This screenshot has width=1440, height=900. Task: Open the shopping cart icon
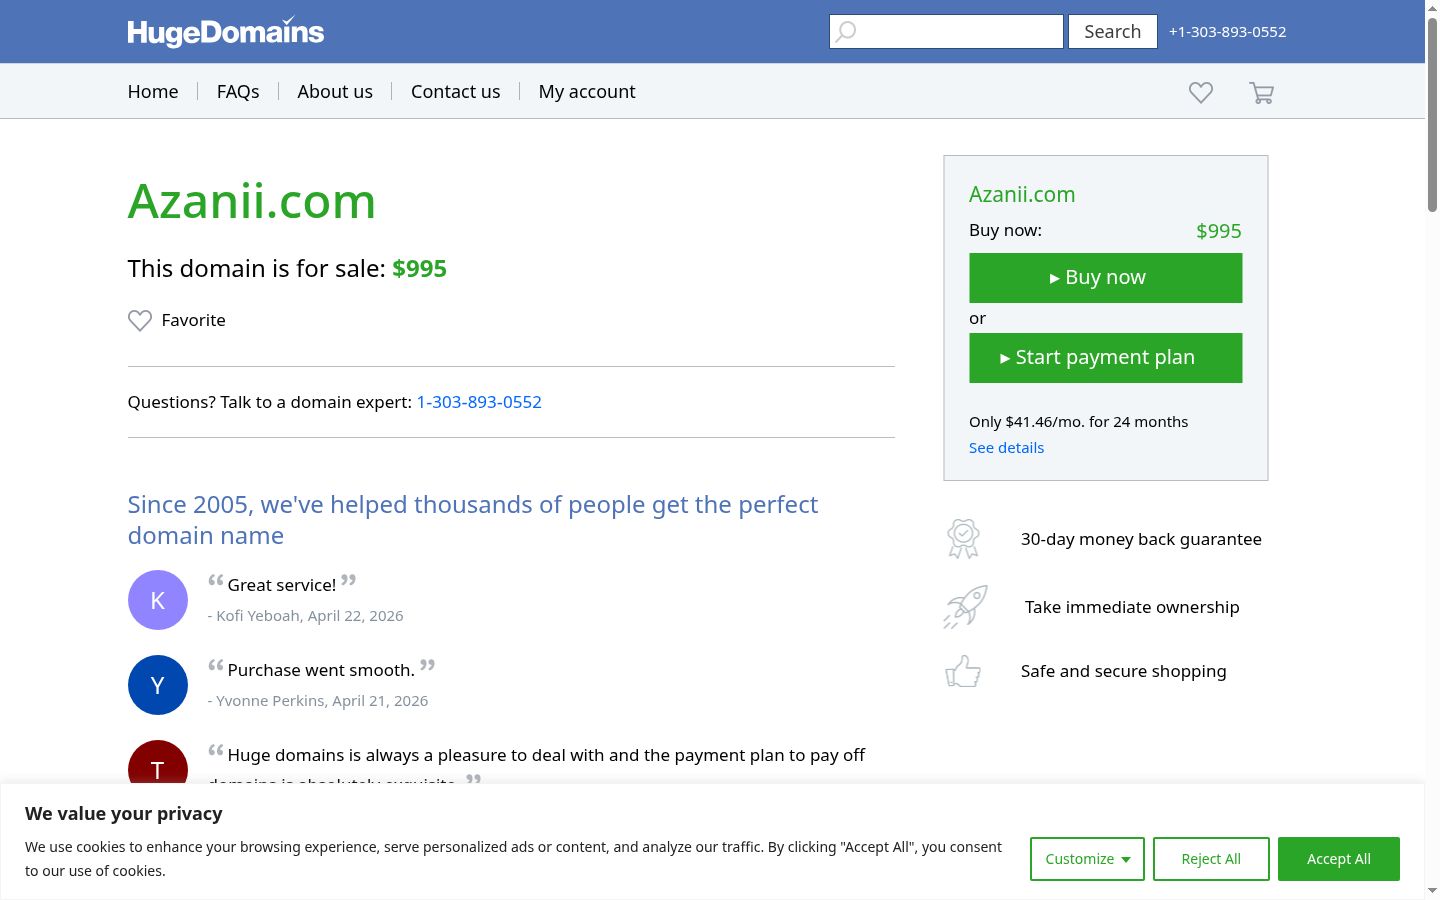(1261, 93)
